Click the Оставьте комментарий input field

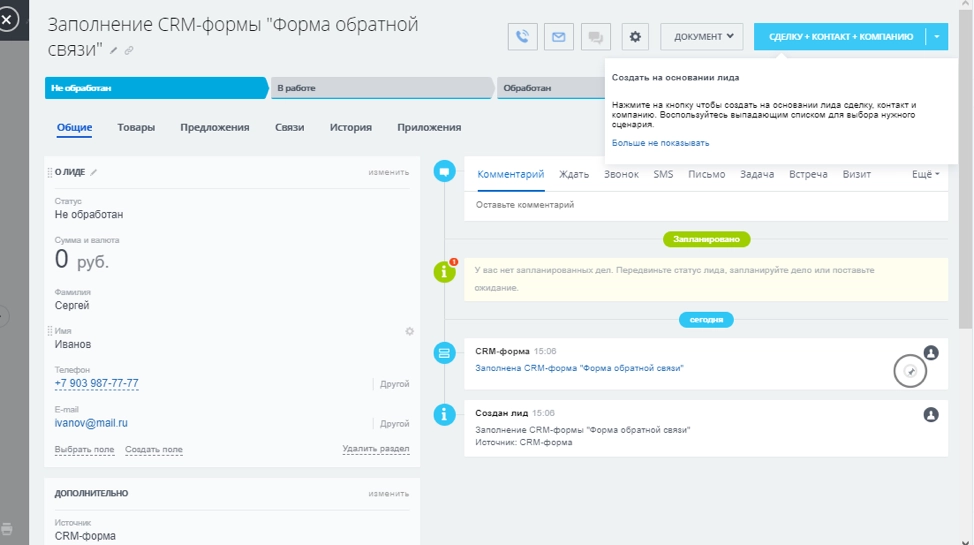pos(706,205)
